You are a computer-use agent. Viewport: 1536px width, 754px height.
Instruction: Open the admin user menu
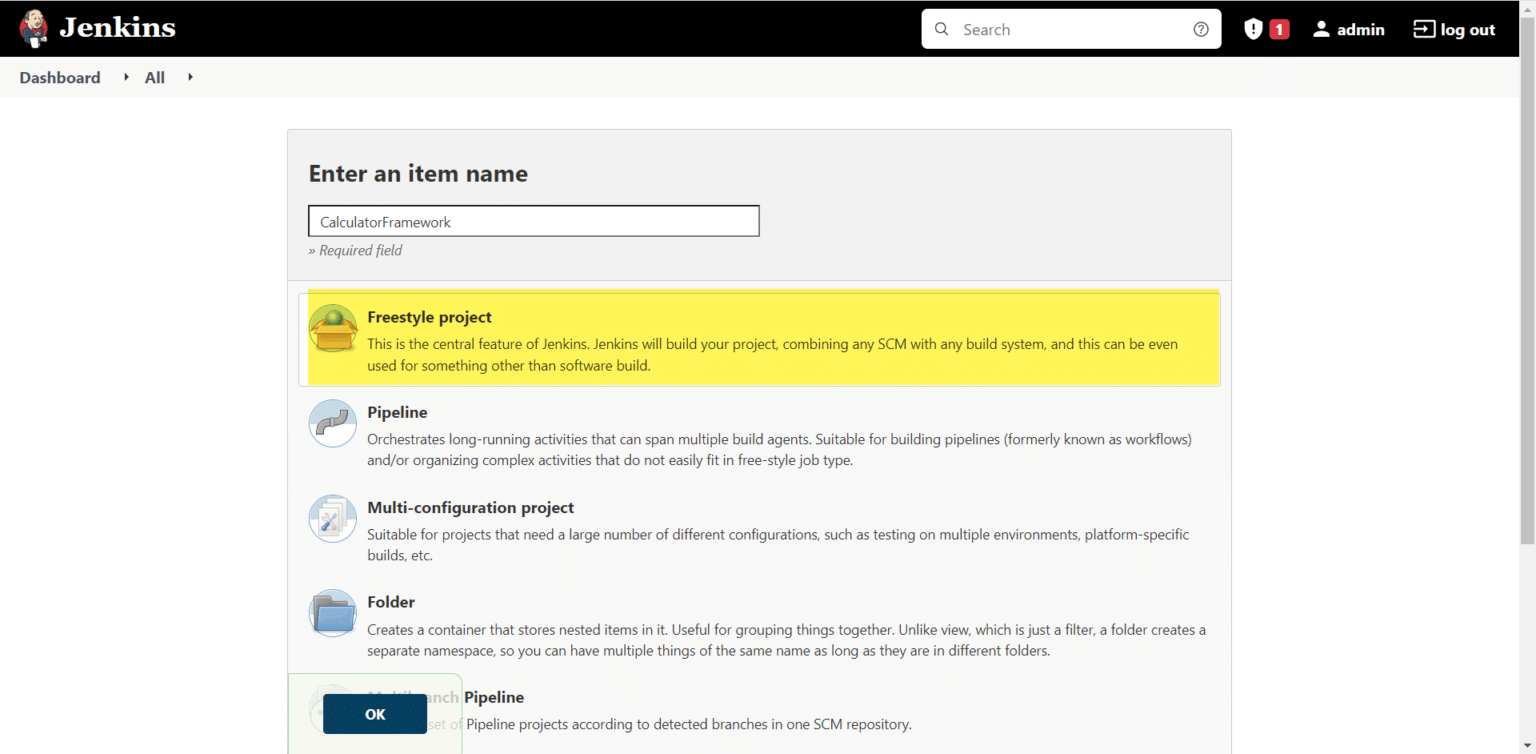(x=1348, y=29)
